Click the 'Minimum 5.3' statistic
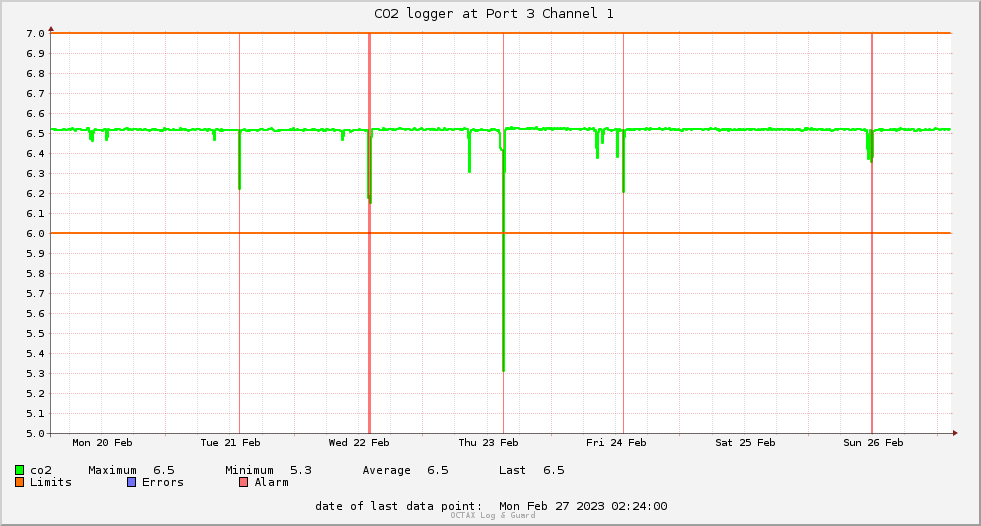Screen dimensions: 981x526 [268, 470]
